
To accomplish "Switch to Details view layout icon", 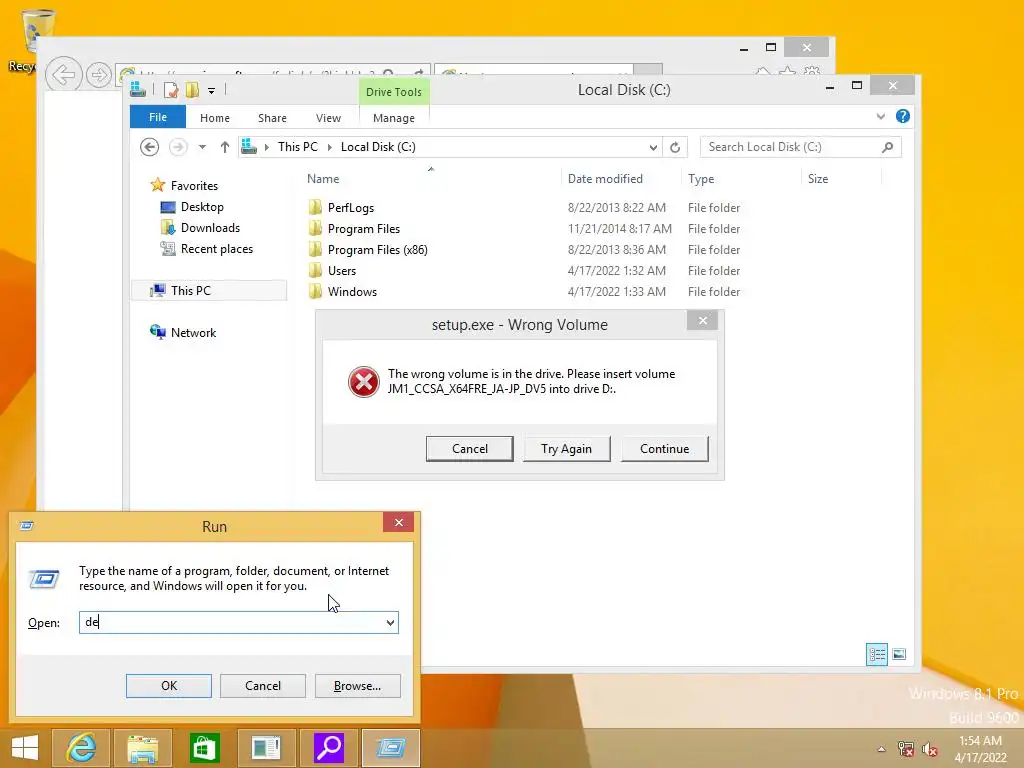I will click(876, 654).
